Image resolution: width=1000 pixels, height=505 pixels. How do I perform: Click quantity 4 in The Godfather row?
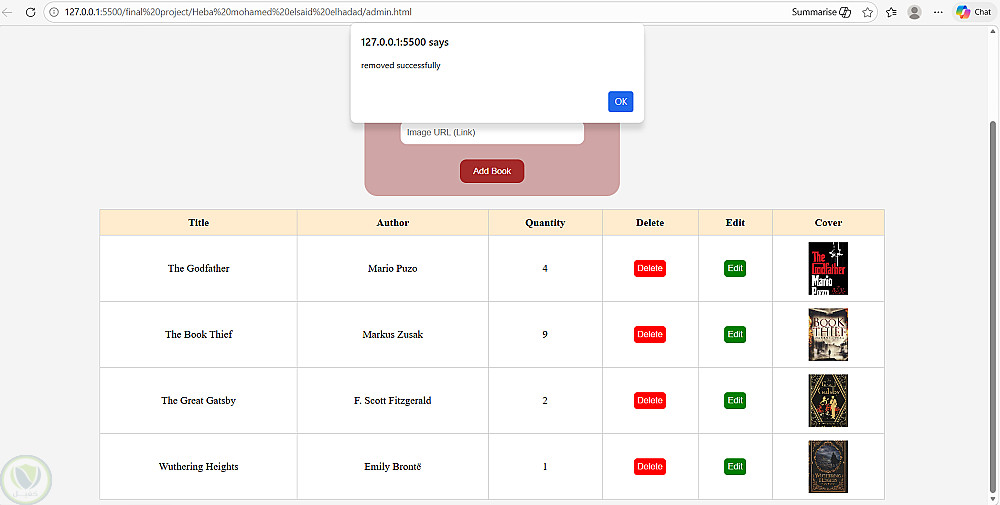point(545,268)
